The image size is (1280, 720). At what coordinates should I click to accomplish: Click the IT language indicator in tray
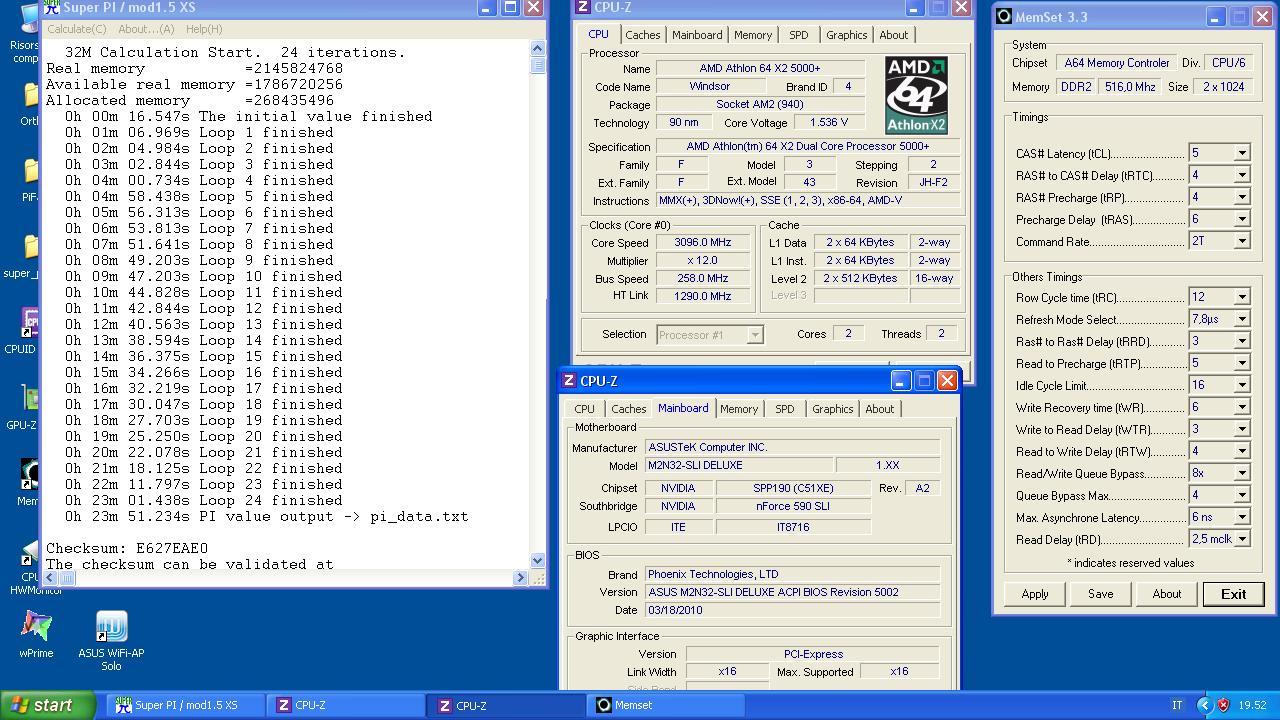coord(1177,705)
